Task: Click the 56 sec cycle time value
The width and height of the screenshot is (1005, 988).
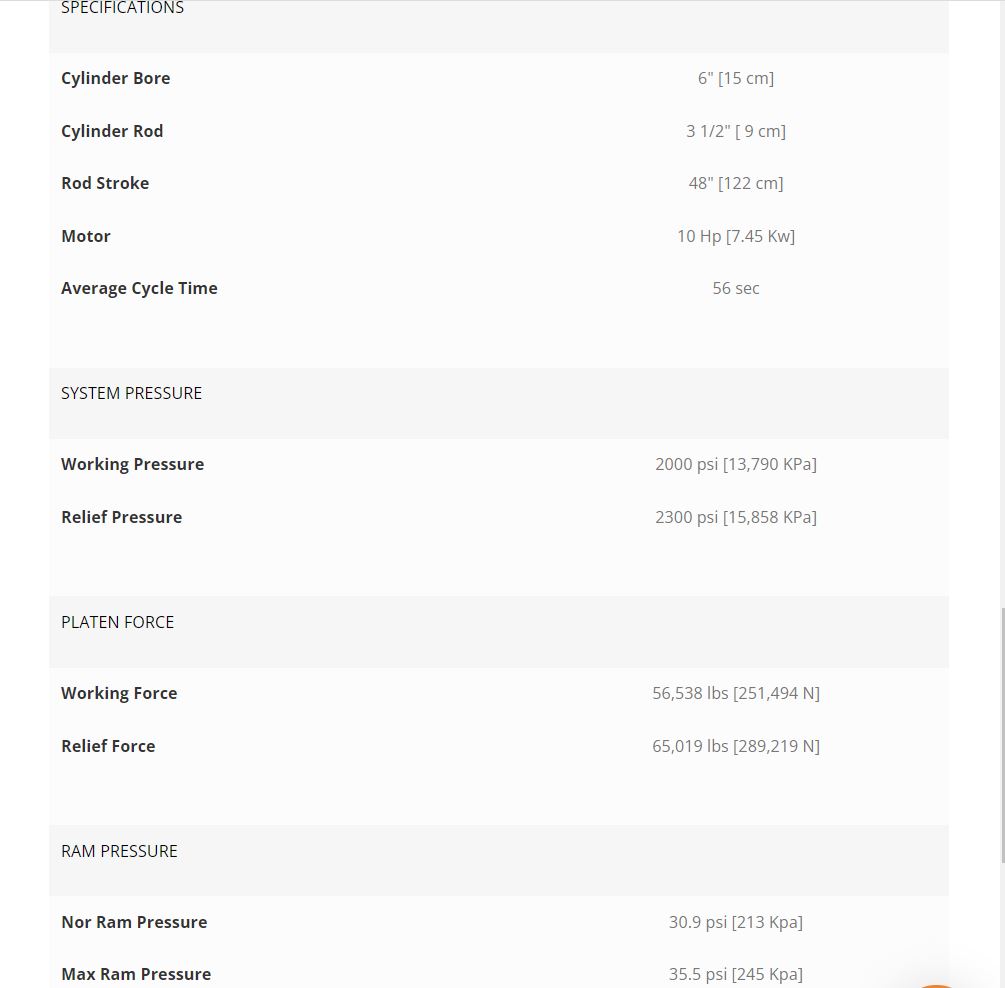Action: coord(736,288)
